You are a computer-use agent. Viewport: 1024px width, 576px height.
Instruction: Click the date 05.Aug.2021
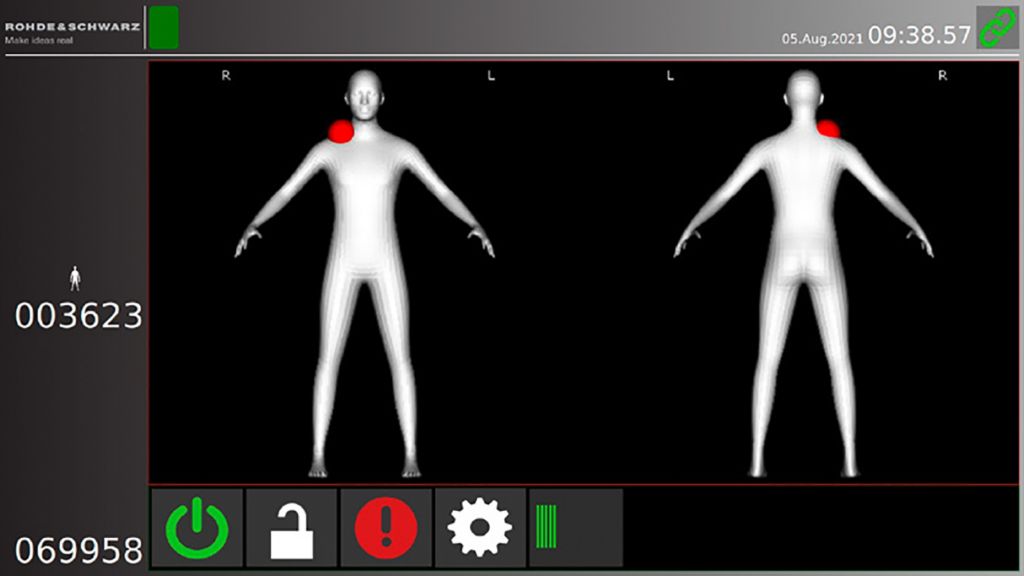pyautogui.click(x=821, y=39)
